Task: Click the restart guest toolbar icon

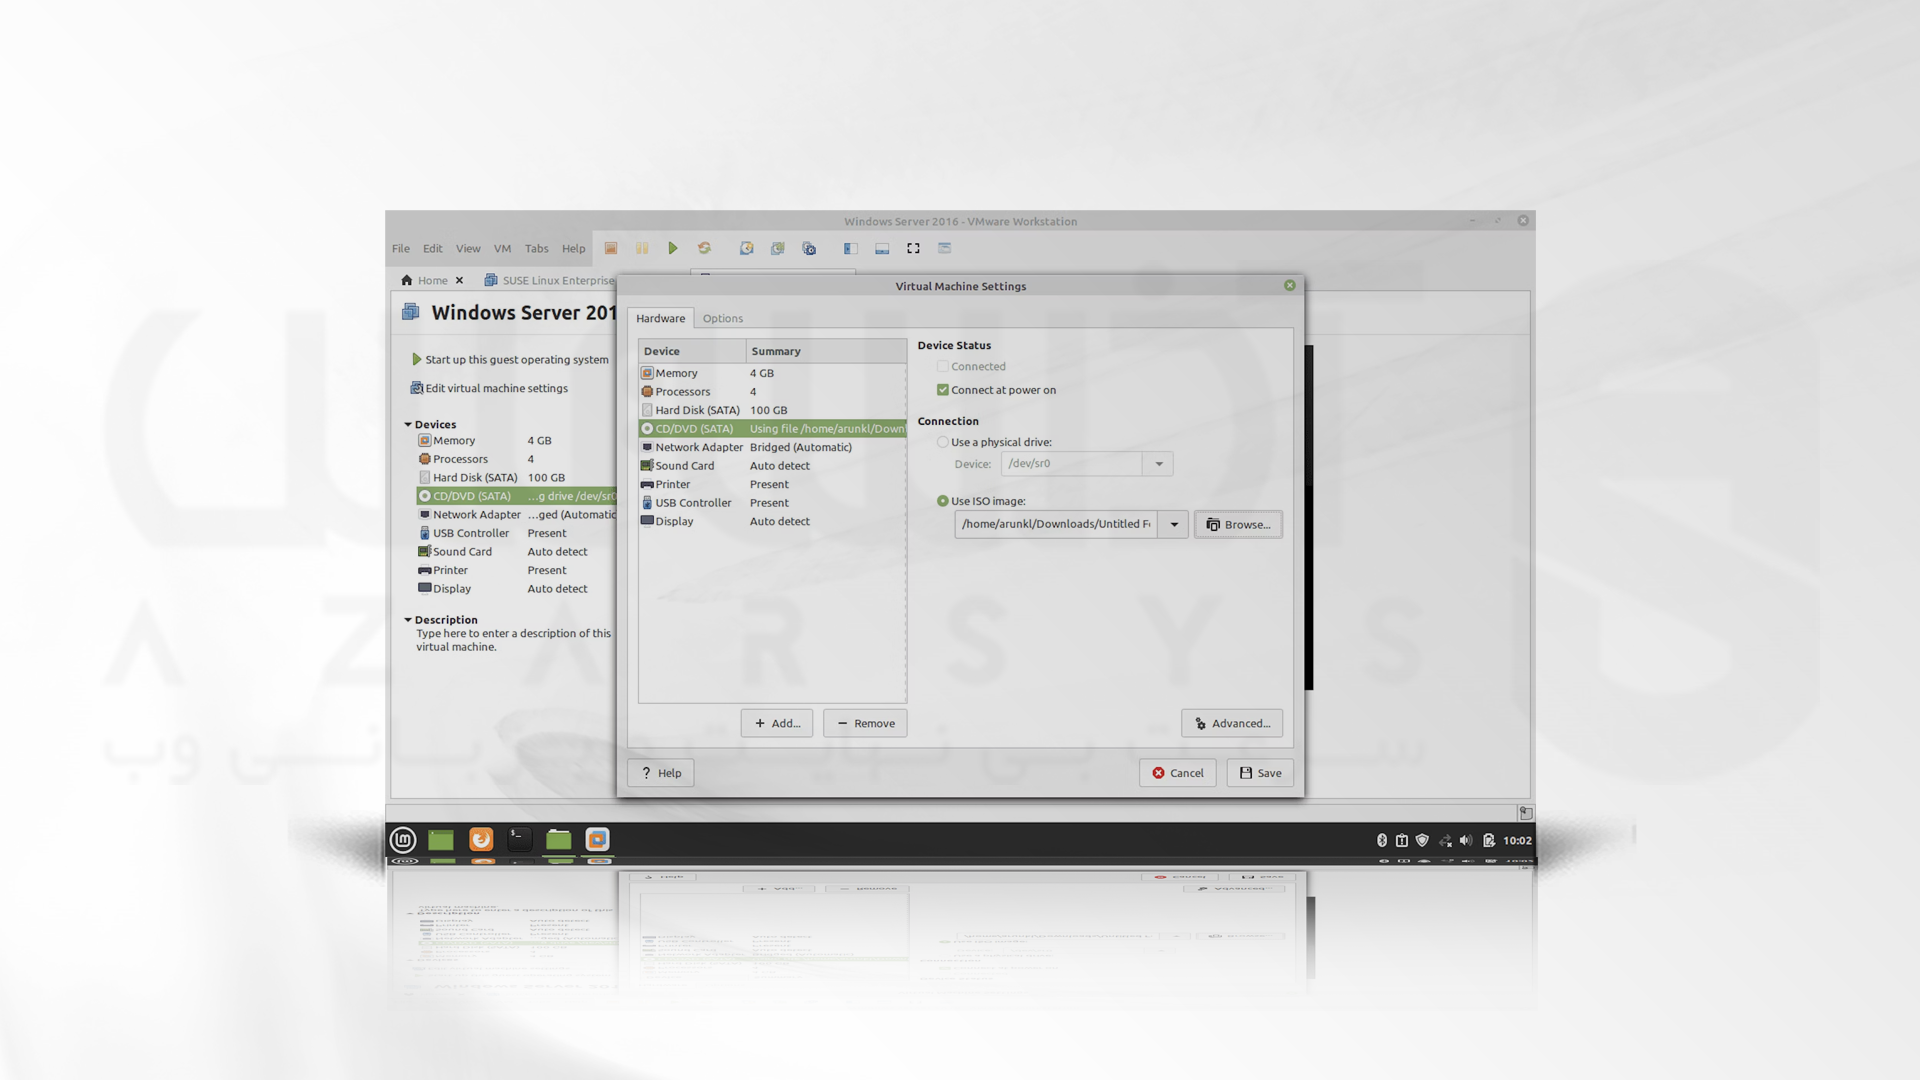Action: tap(704, 248)
